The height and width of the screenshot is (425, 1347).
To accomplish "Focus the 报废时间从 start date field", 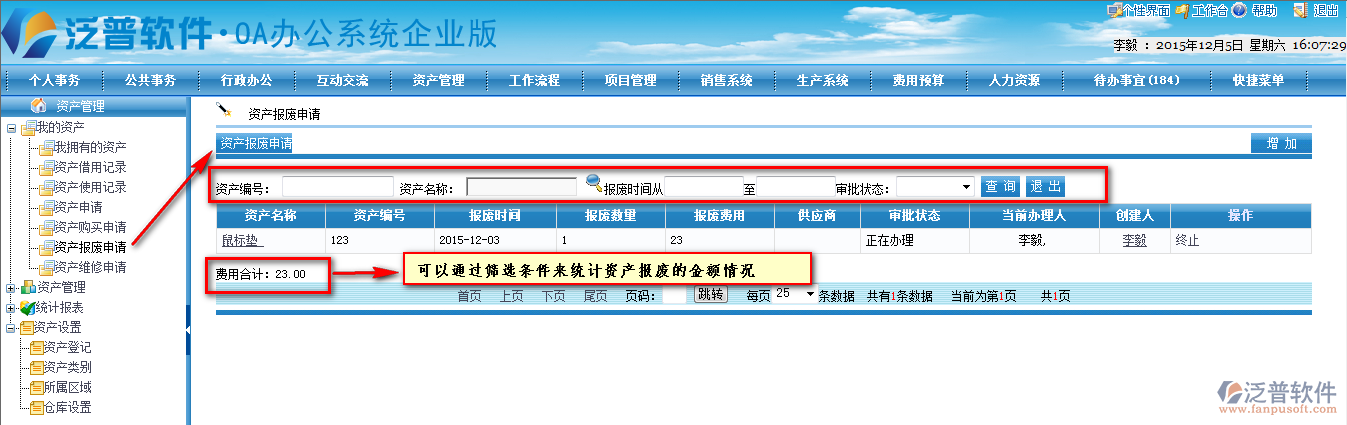I will coord(704,187).
